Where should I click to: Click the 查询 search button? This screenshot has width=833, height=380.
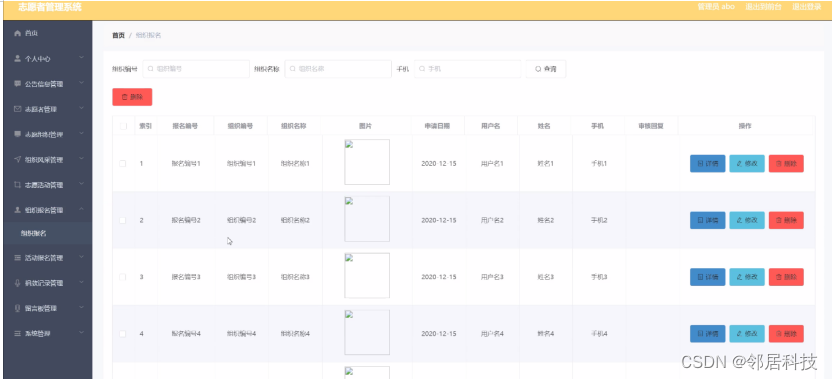tap(546, 69)
